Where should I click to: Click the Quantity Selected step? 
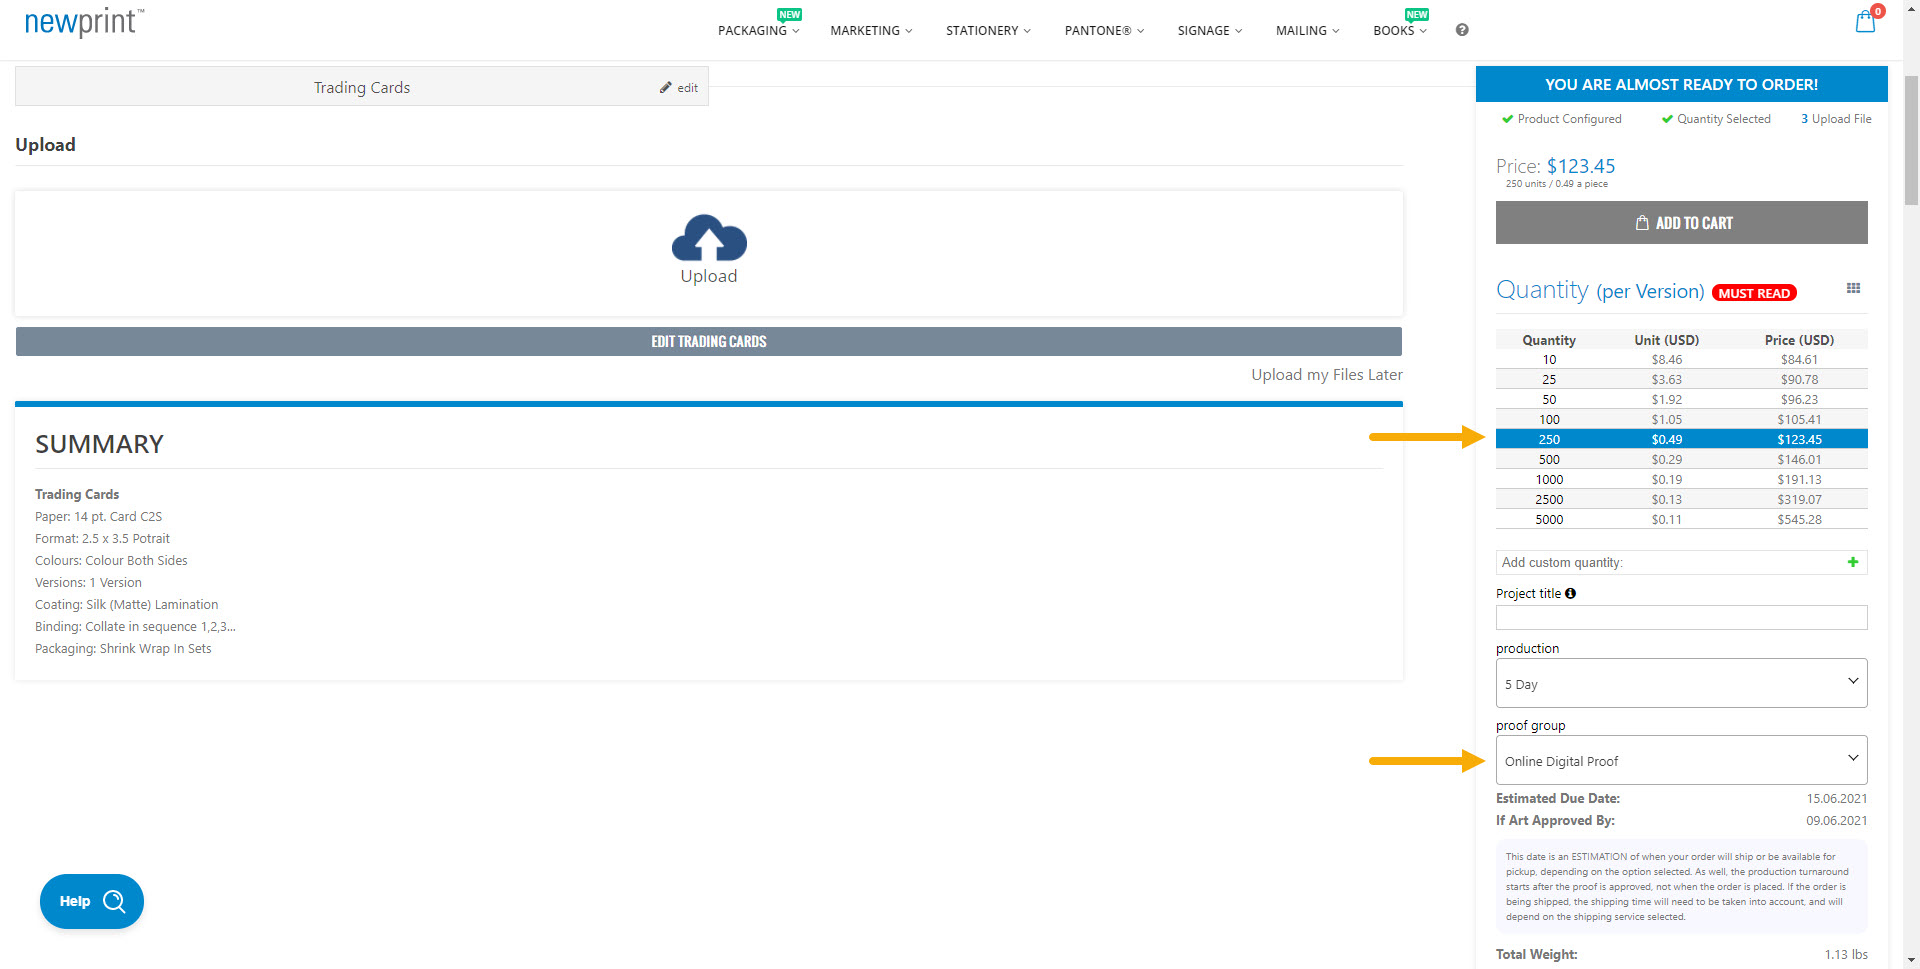coord(1716,119)
